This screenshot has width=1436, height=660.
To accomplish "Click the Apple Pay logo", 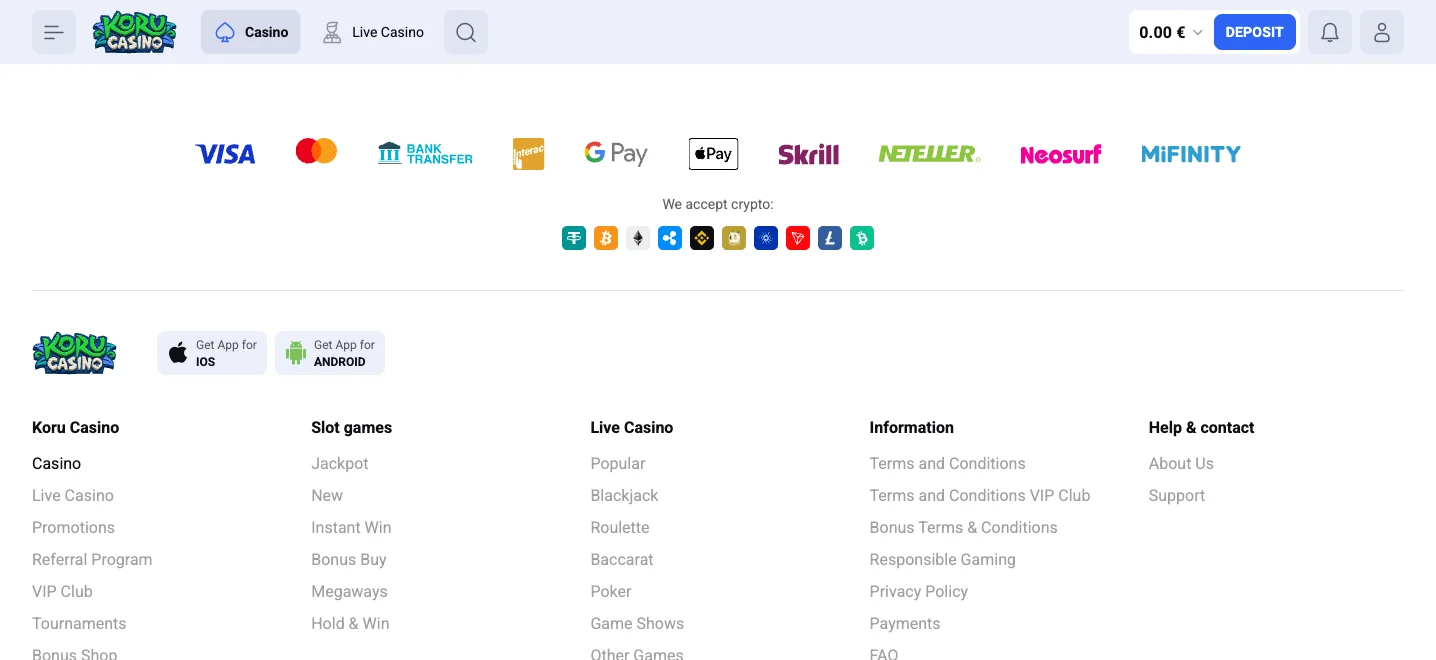I will click(x=713, y=154).
